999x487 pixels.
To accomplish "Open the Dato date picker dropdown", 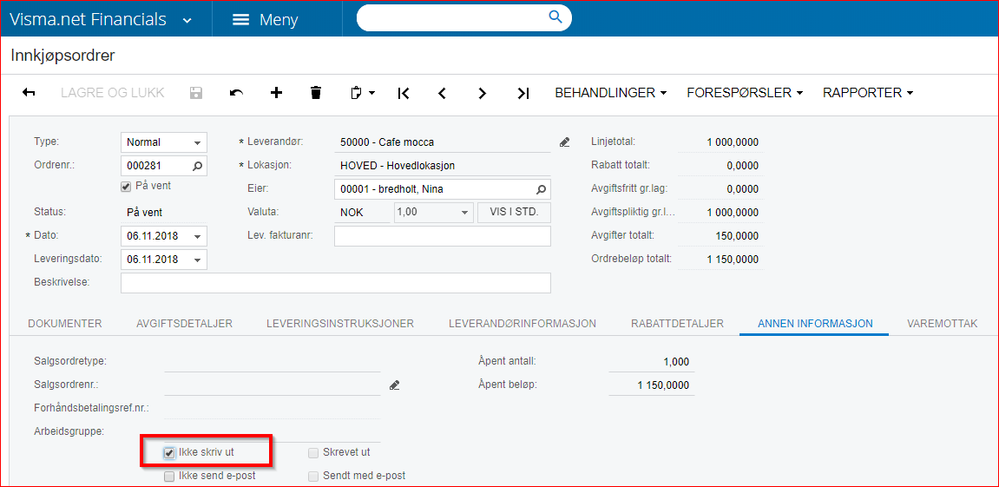I will [197, 236].
